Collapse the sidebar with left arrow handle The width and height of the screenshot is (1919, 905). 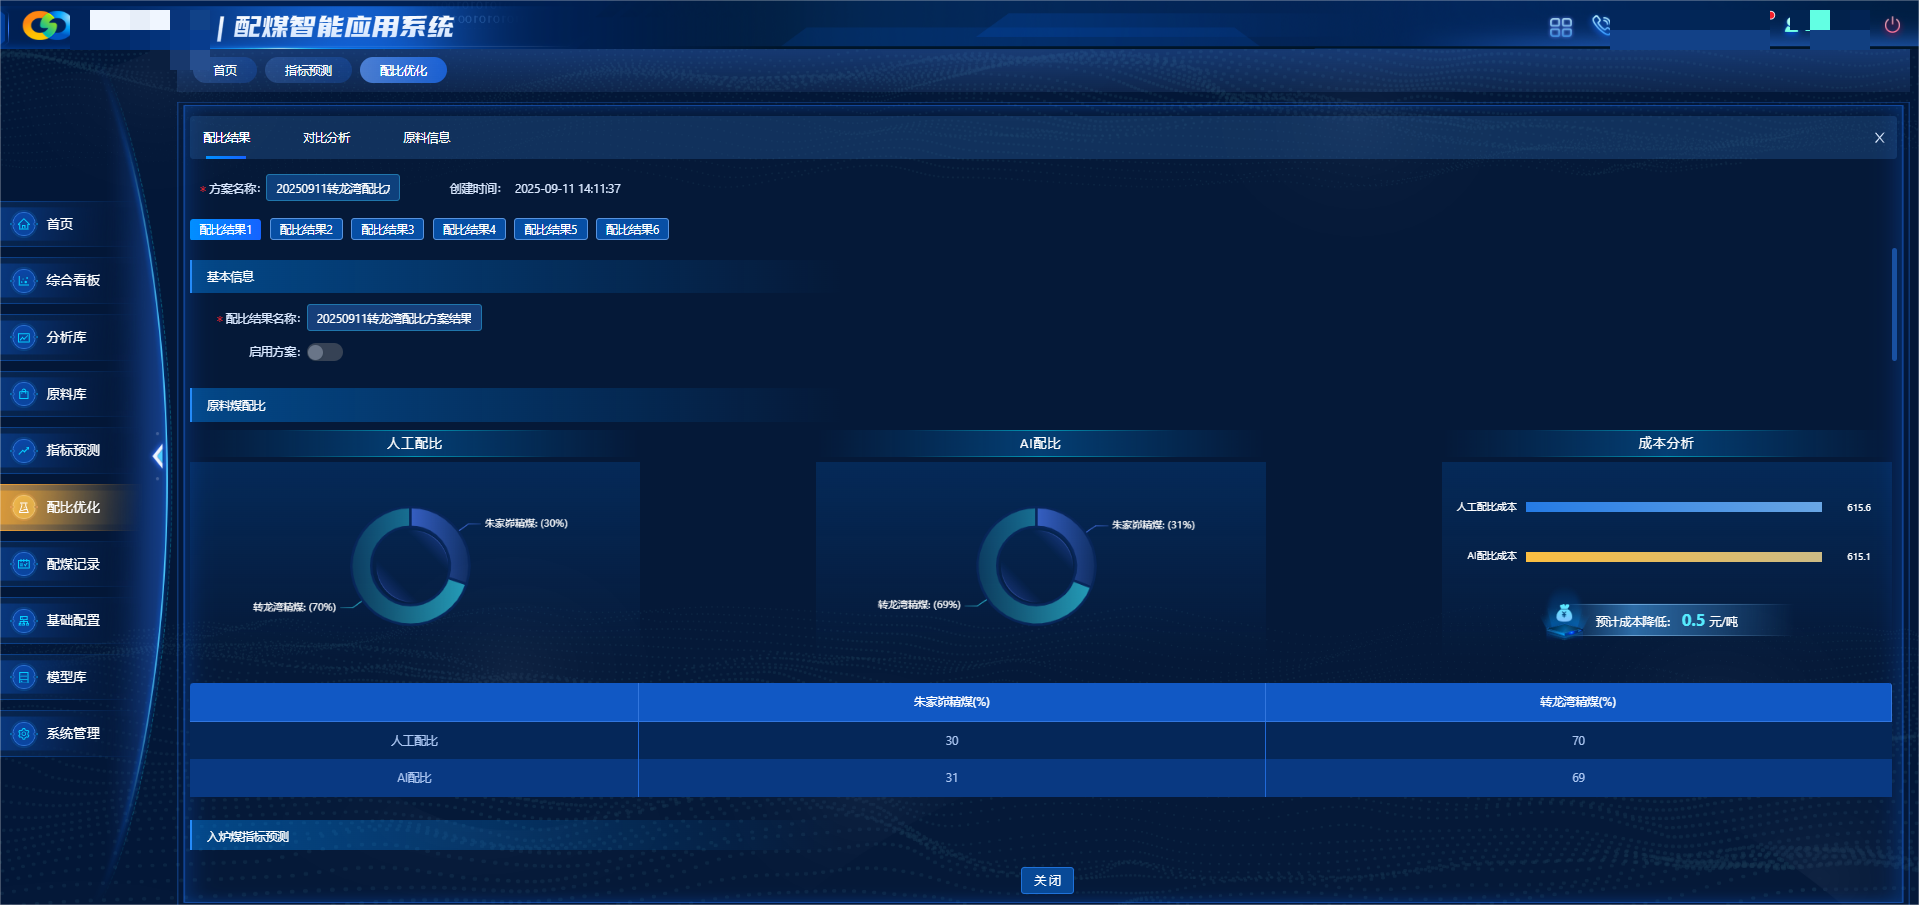[x=157, y=456]
